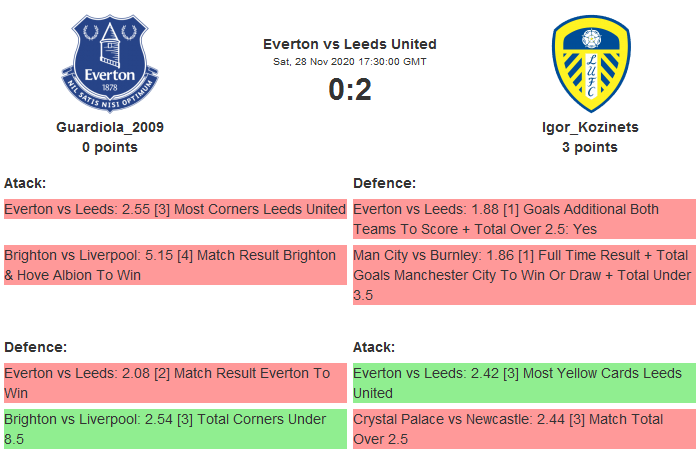Select the Most Corners Leeds United bet
Image resolution: width=700 pixels, height=460 pixels.
click(x=175, y=210)
